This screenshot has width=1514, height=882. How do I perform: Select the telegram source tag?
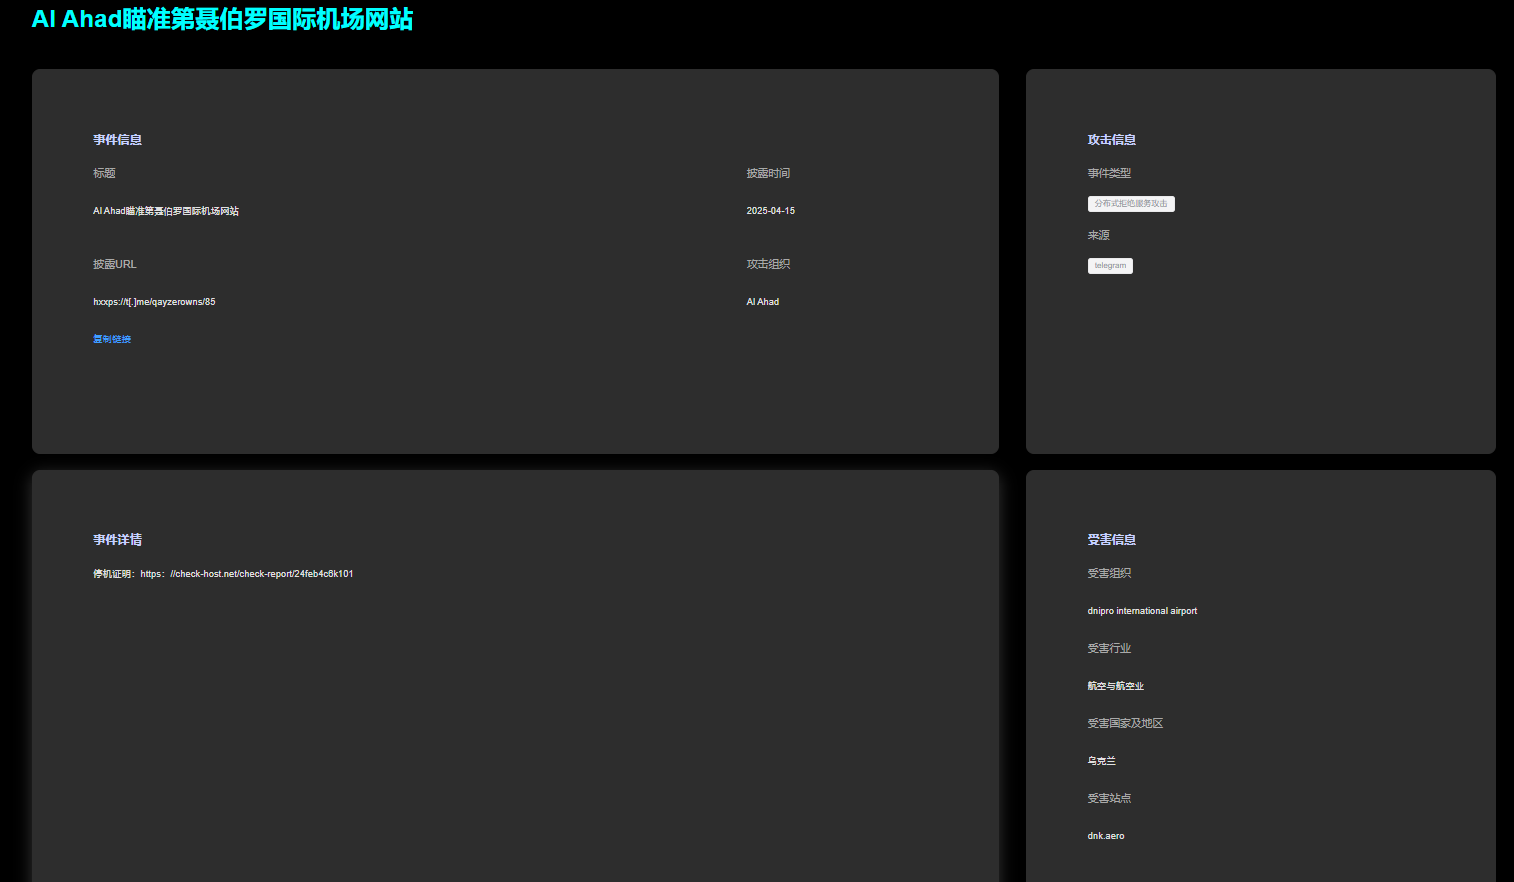1110,266
